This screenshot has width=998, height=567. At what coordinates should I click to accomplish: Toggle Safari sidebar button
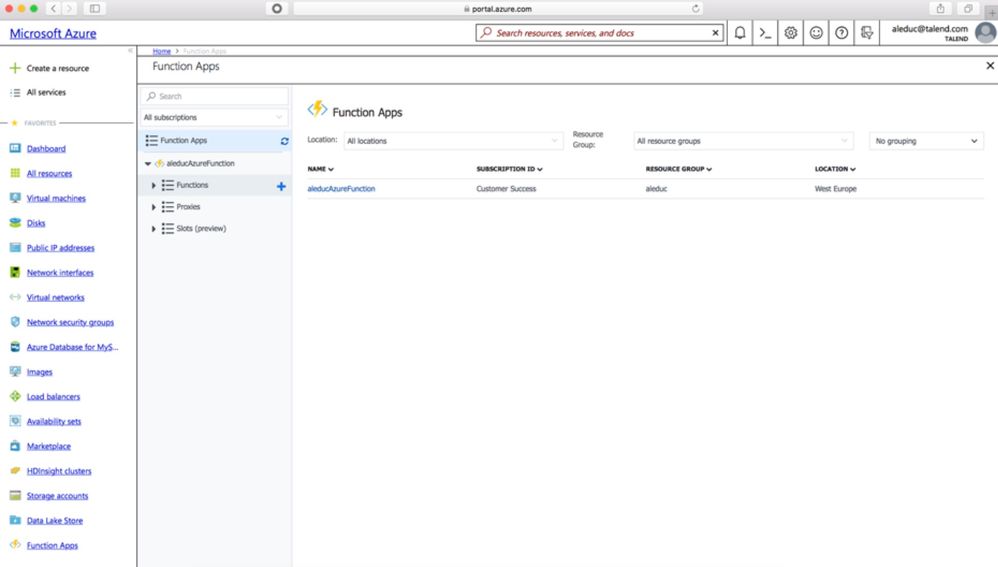pos(95,8)
